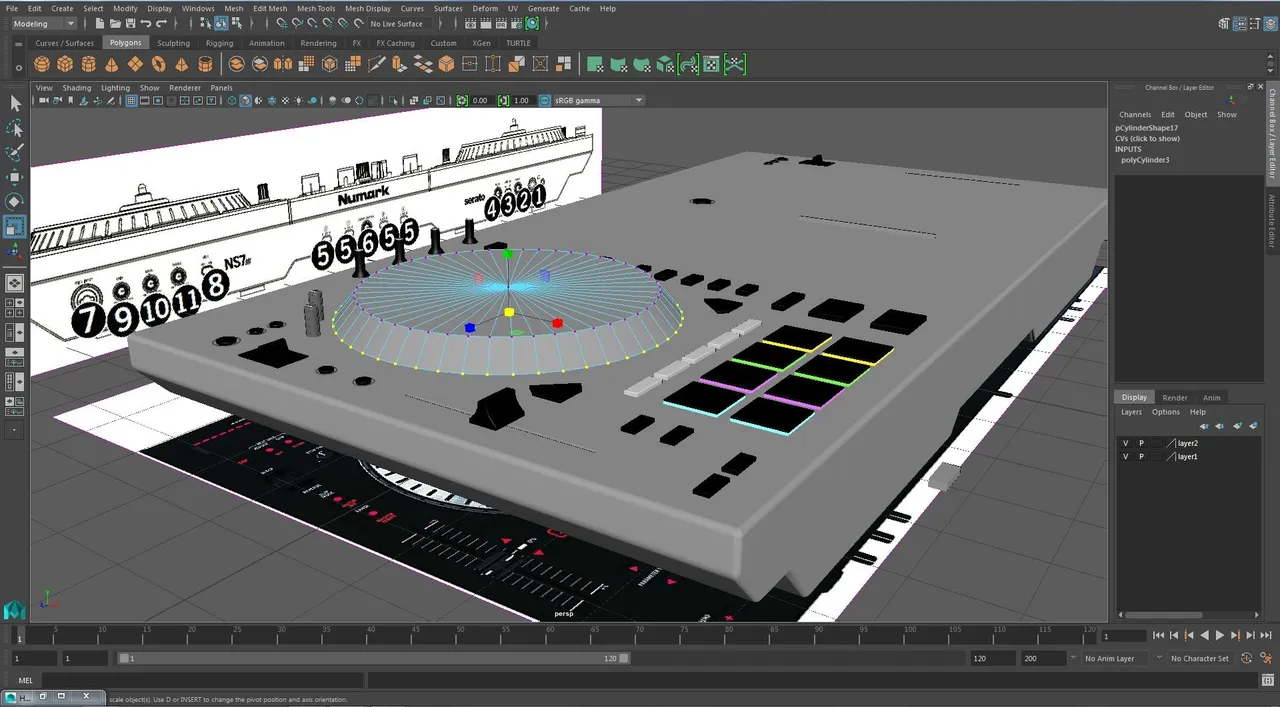Screen dimensions: 1280x707
Task: Choose the Paint Selection tool
Action: point(15,153)
